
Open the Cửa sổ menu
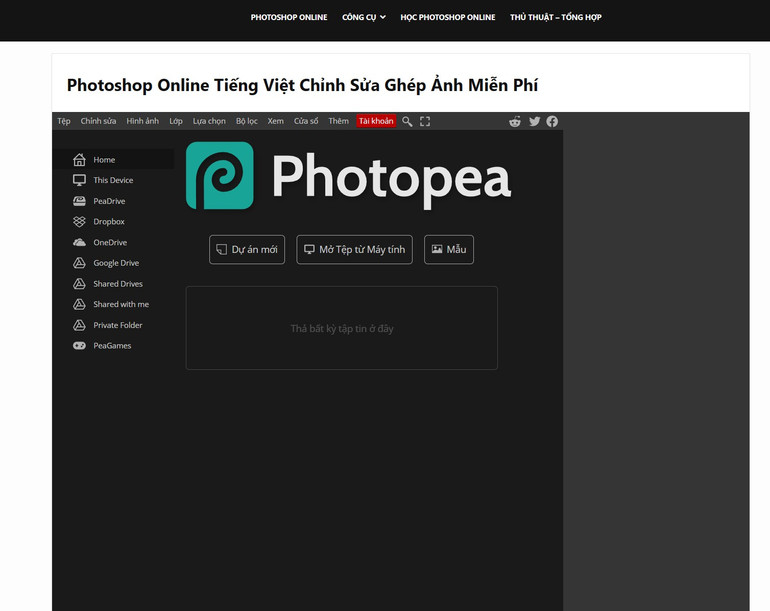(x=306, y=121)
